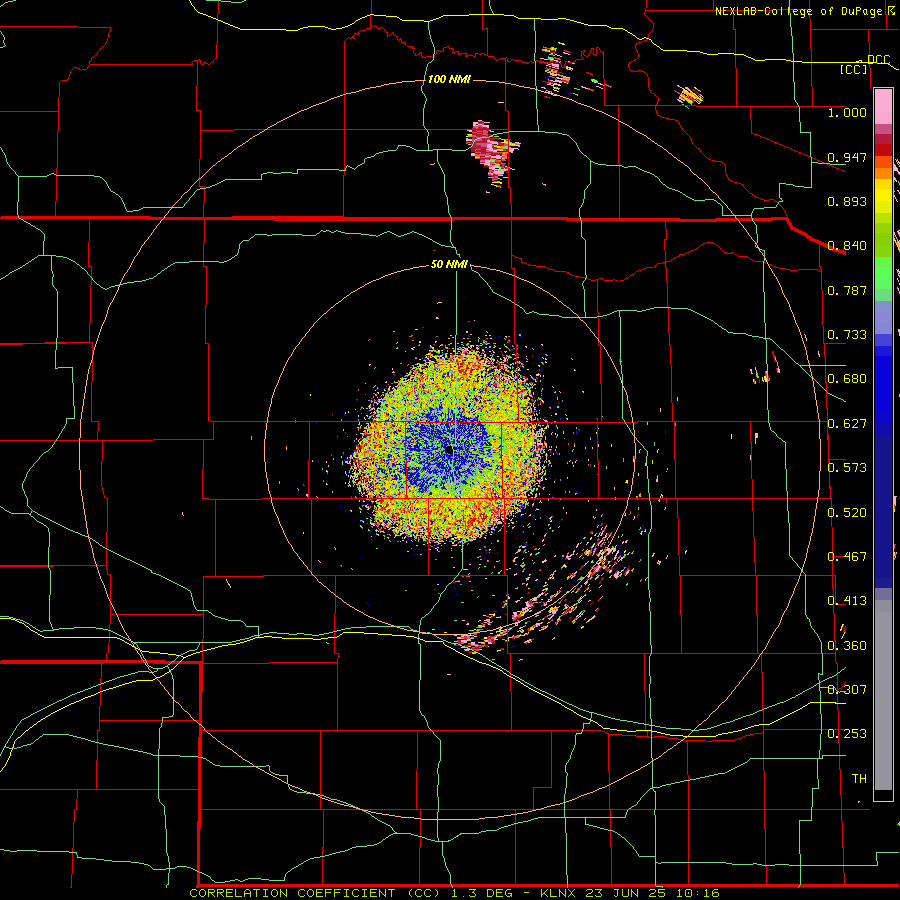Click the 0.733 scale value
Image resolution: width=900 pixels, height=900 pixels.
click(847, 335)
